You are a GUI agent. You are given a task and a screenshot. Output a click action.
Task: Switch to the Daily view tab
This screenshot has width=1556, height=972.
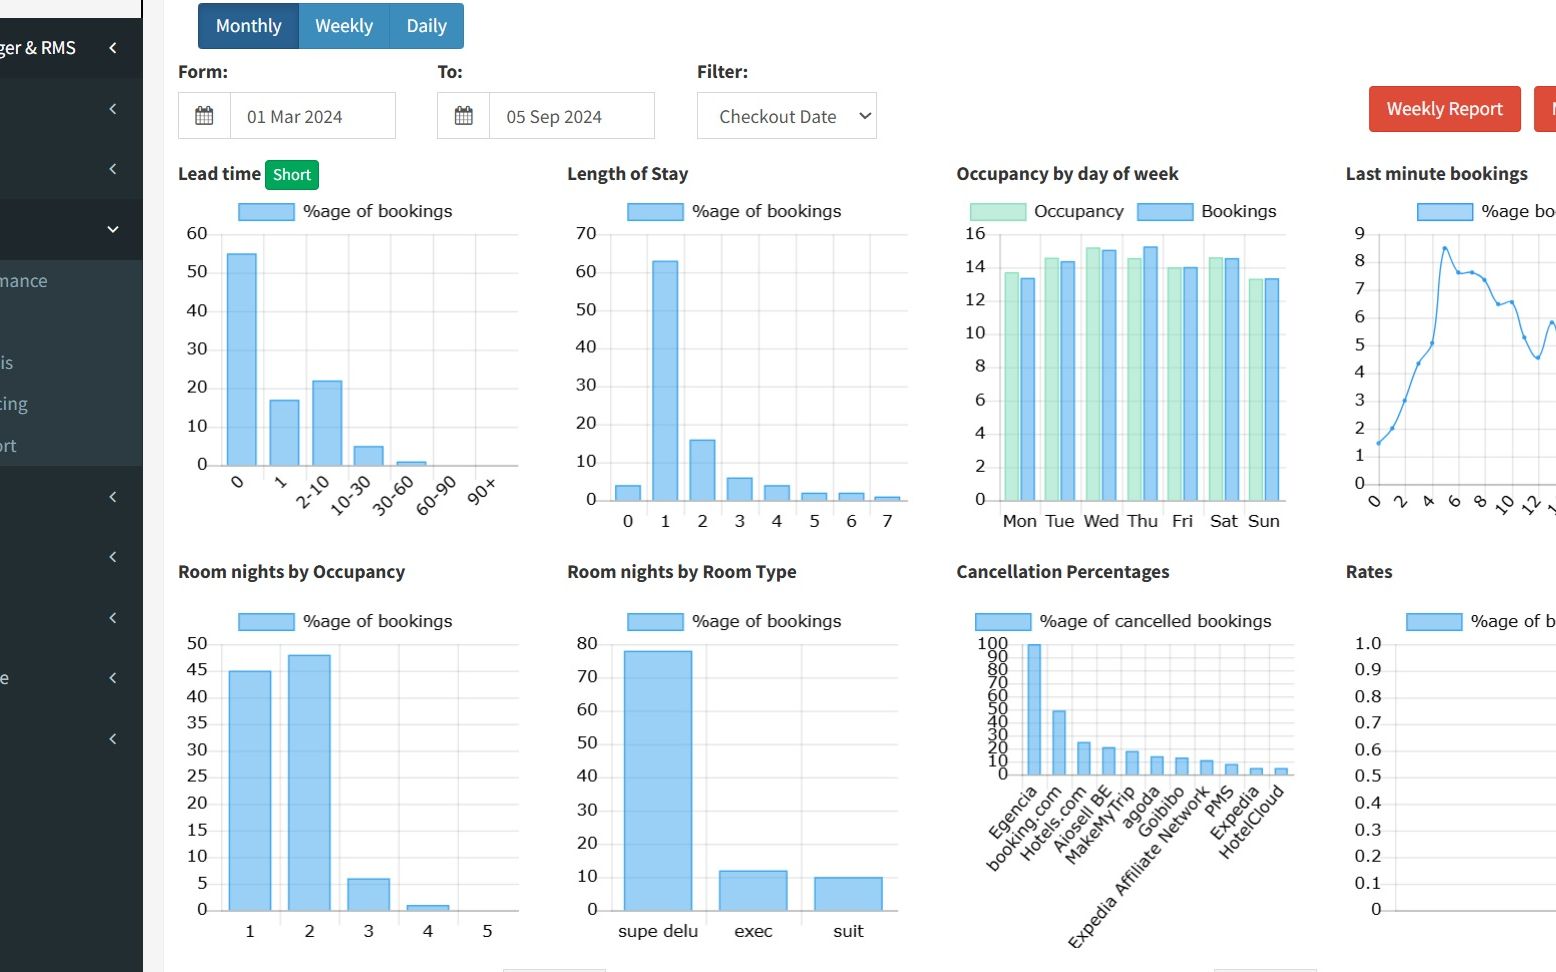[x=426, y=26]
